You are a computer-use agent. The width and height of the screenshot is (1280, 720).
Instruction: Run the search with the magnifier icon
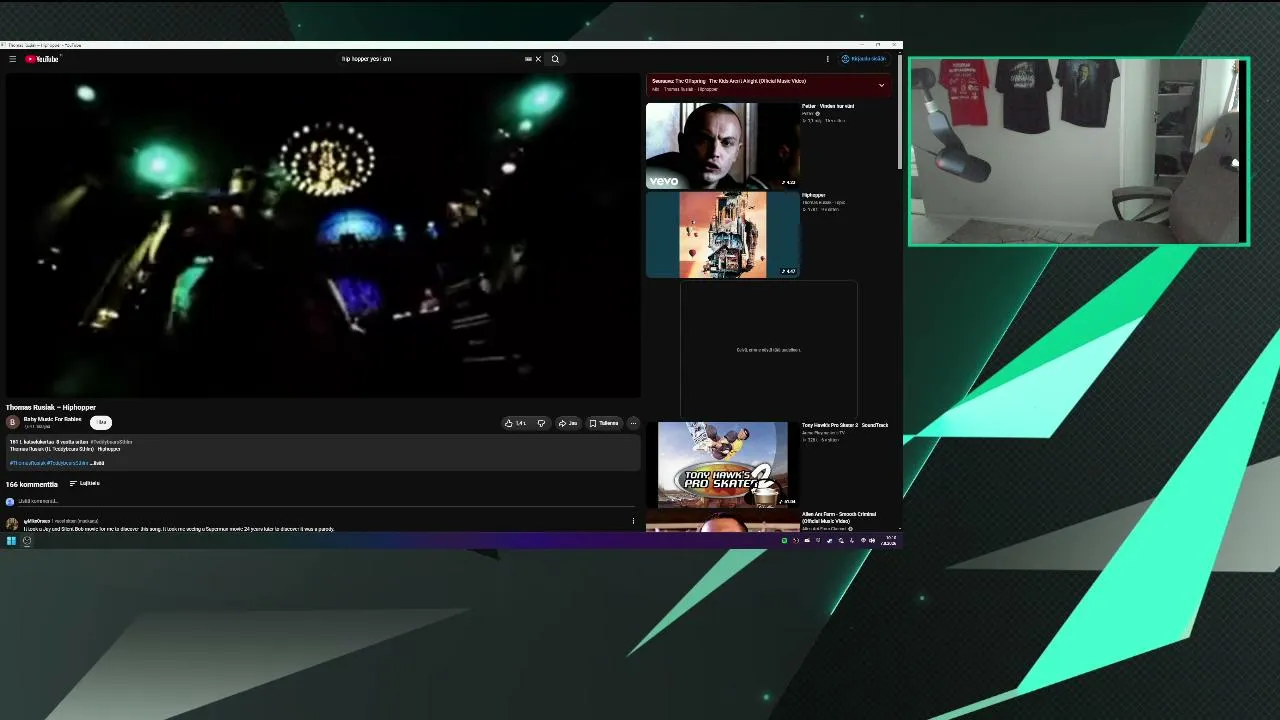click(555, 59)
